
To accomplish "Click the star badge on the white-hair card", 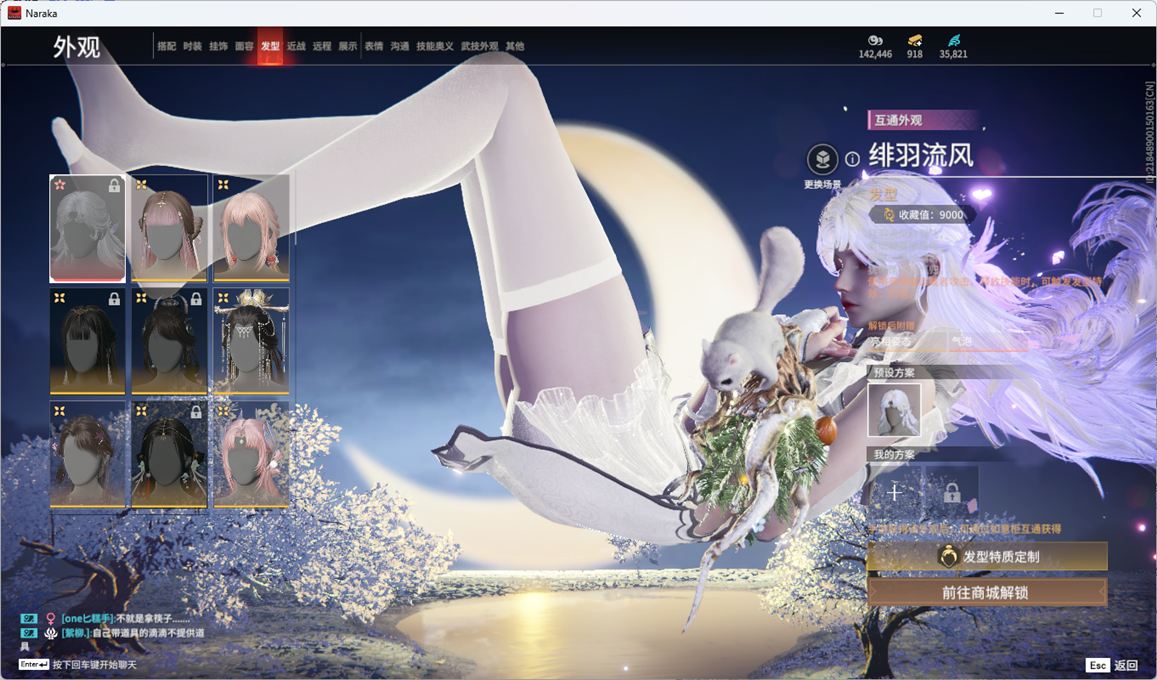I will coord(60,184).
